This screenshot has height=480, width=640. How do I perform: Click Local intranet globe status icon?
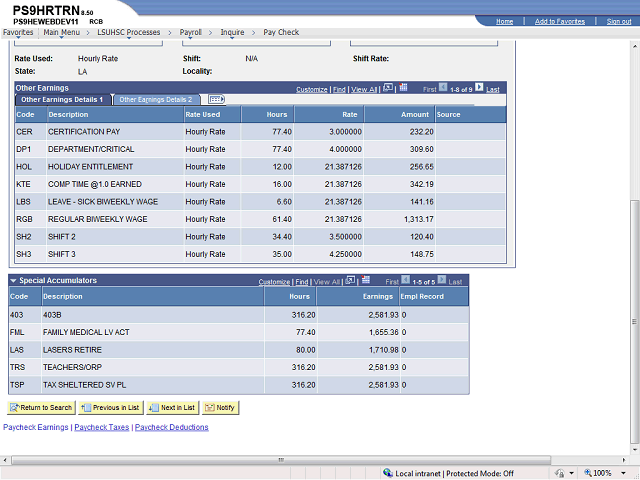pos(388,473)
